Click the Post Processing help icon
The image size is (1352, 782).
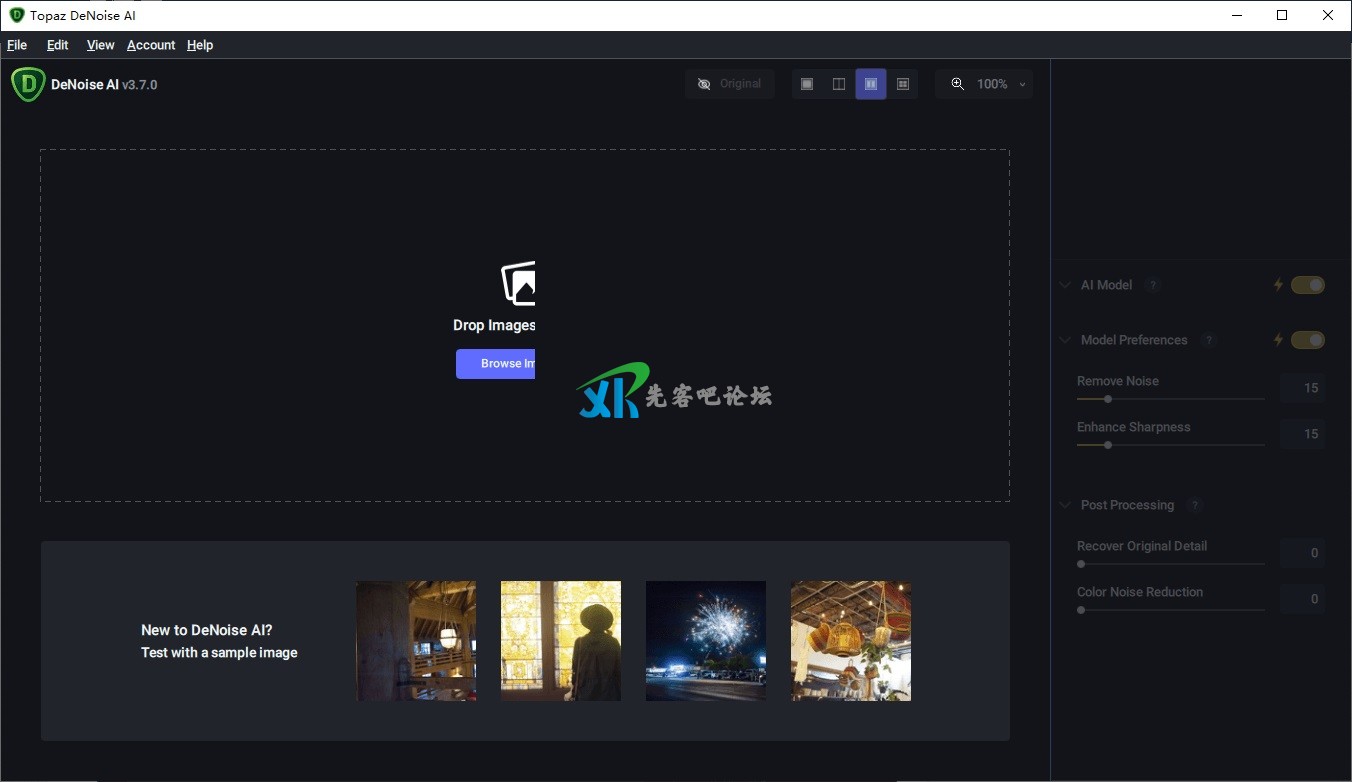point(1194,505)
